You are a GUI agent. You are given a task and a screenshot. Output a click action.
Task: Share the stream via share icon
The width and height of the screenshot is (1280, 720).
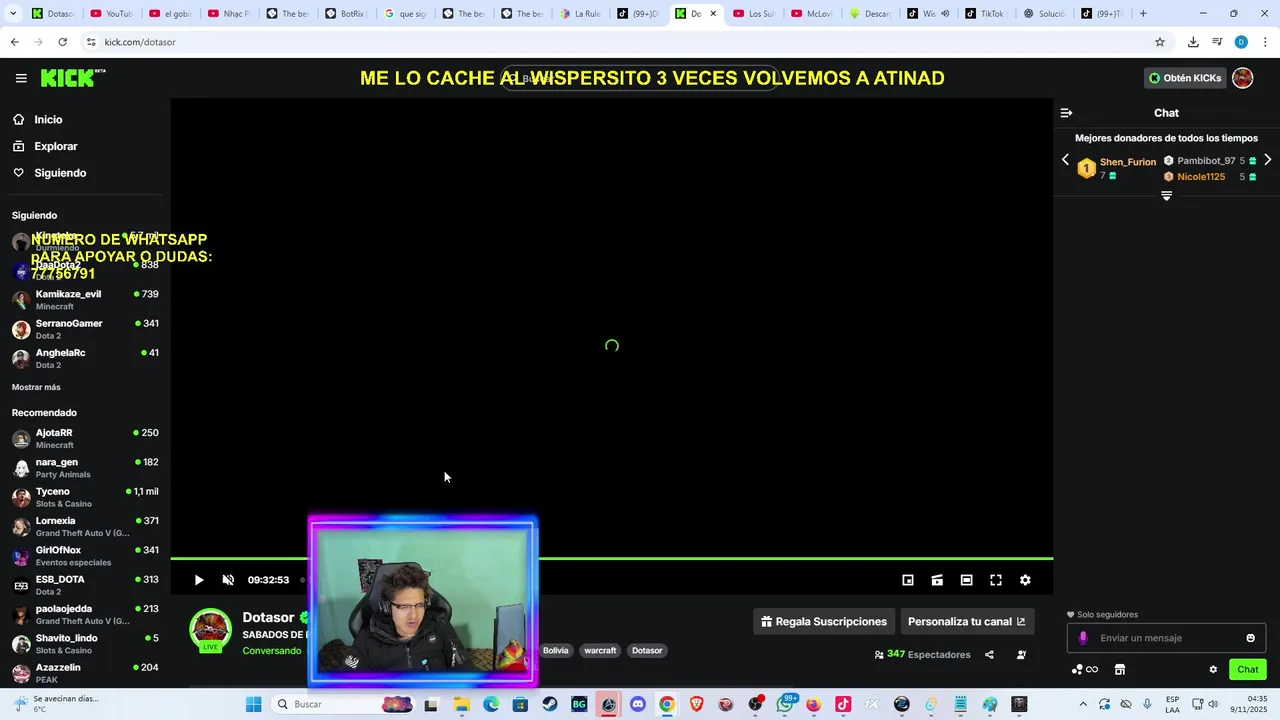click(989, 655)
